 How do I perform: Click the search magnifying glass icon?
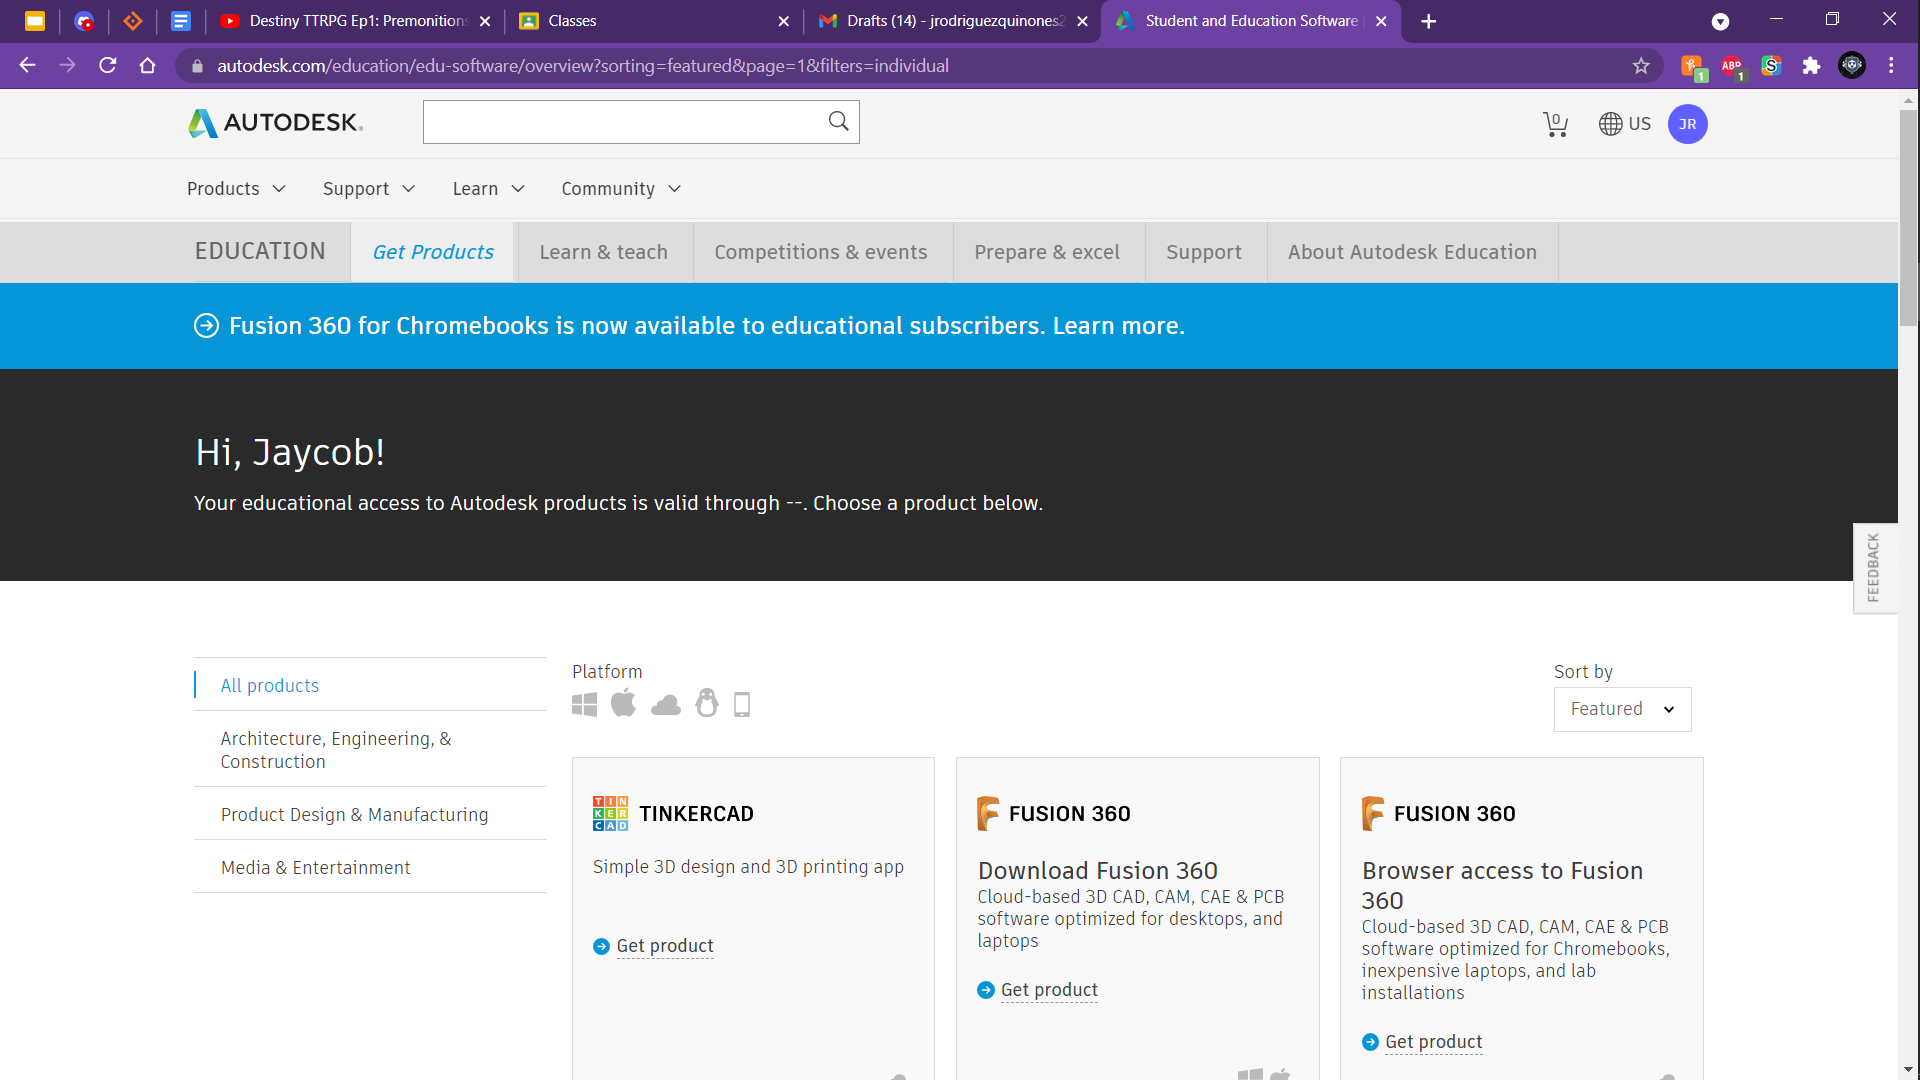coord(838,121)
